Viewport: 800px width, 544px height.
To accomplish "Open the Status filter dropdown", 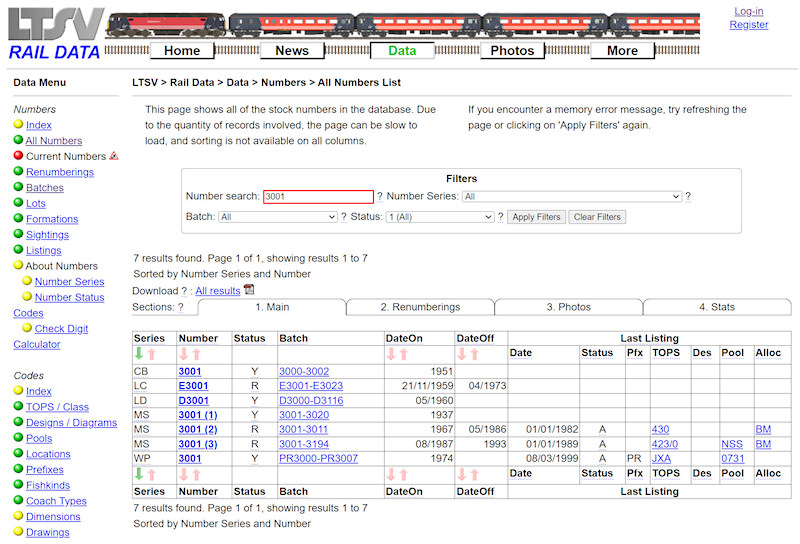I will [440, 217].
